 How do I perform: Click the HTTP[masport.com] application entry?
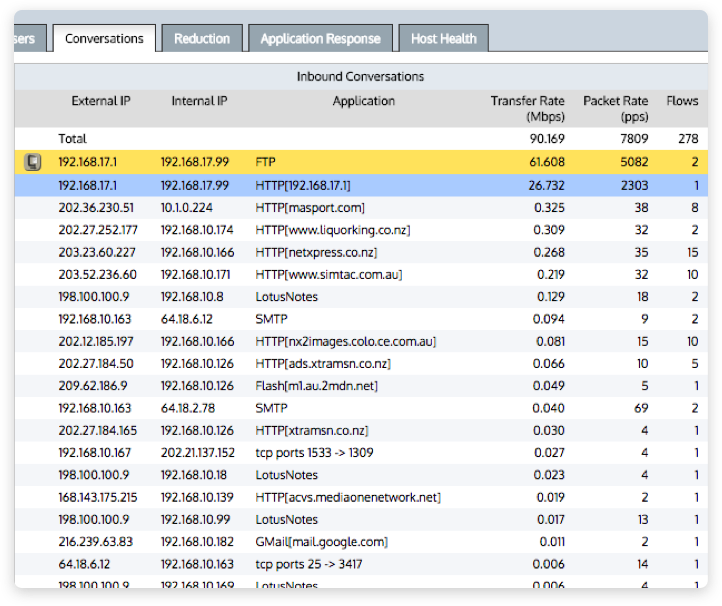point(310,208)
